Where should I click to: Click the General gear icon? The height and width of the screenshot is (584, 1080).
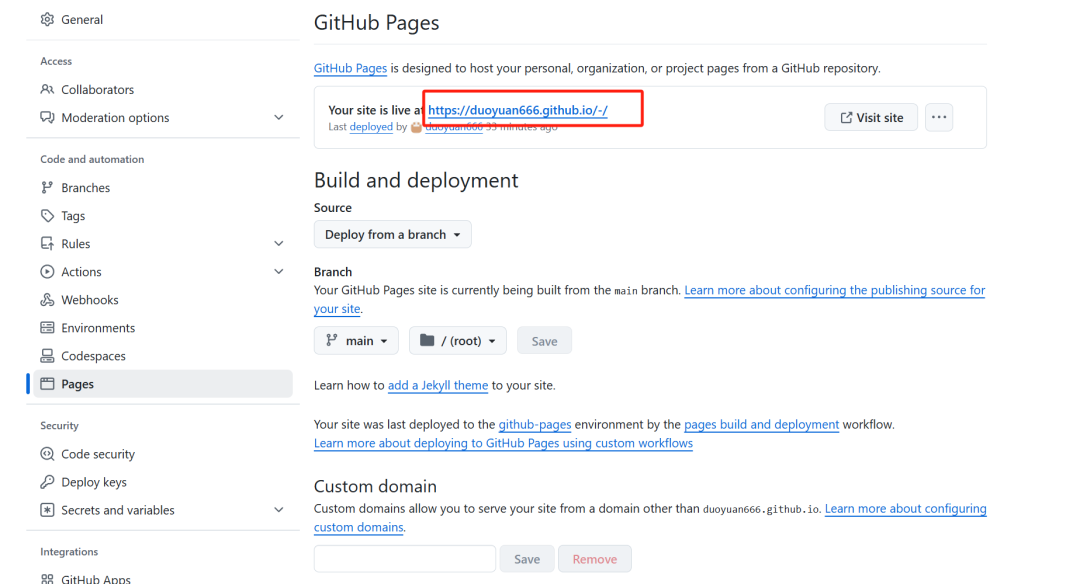click(x=47, y=19)
